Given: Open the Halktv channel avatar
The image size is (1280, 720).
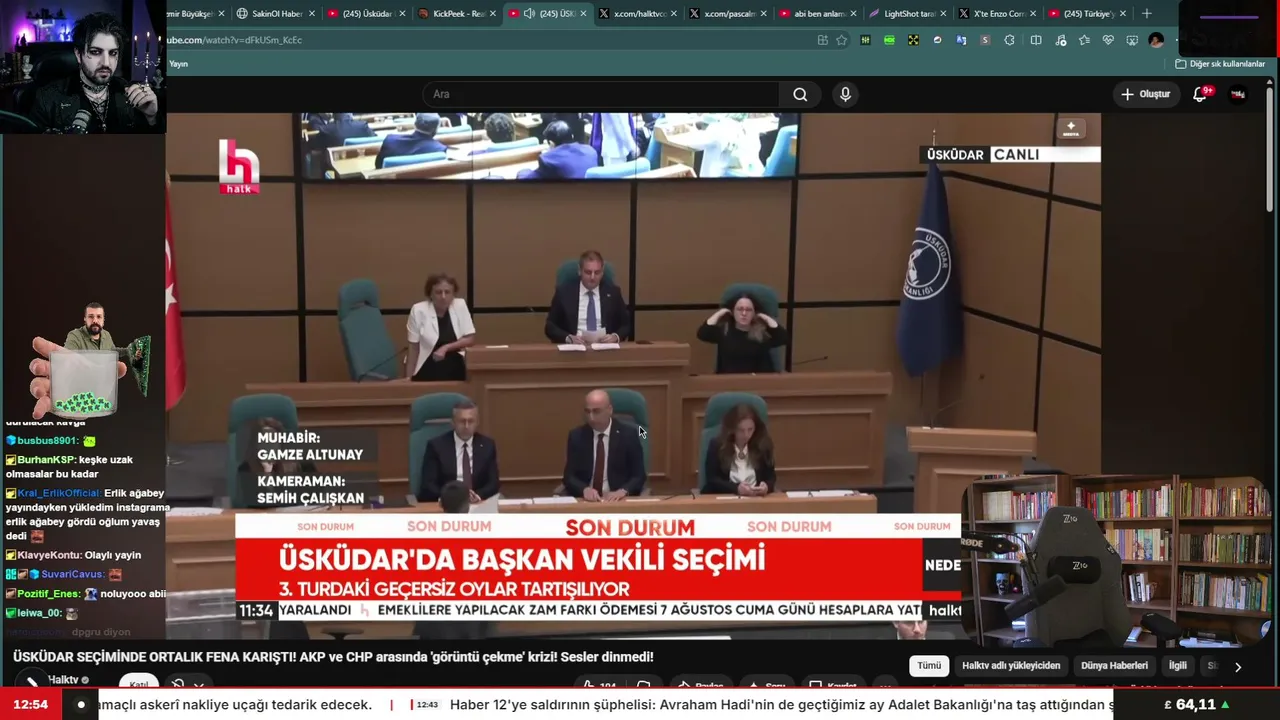Looking at the screenshot, I should [x=33, y=681].
